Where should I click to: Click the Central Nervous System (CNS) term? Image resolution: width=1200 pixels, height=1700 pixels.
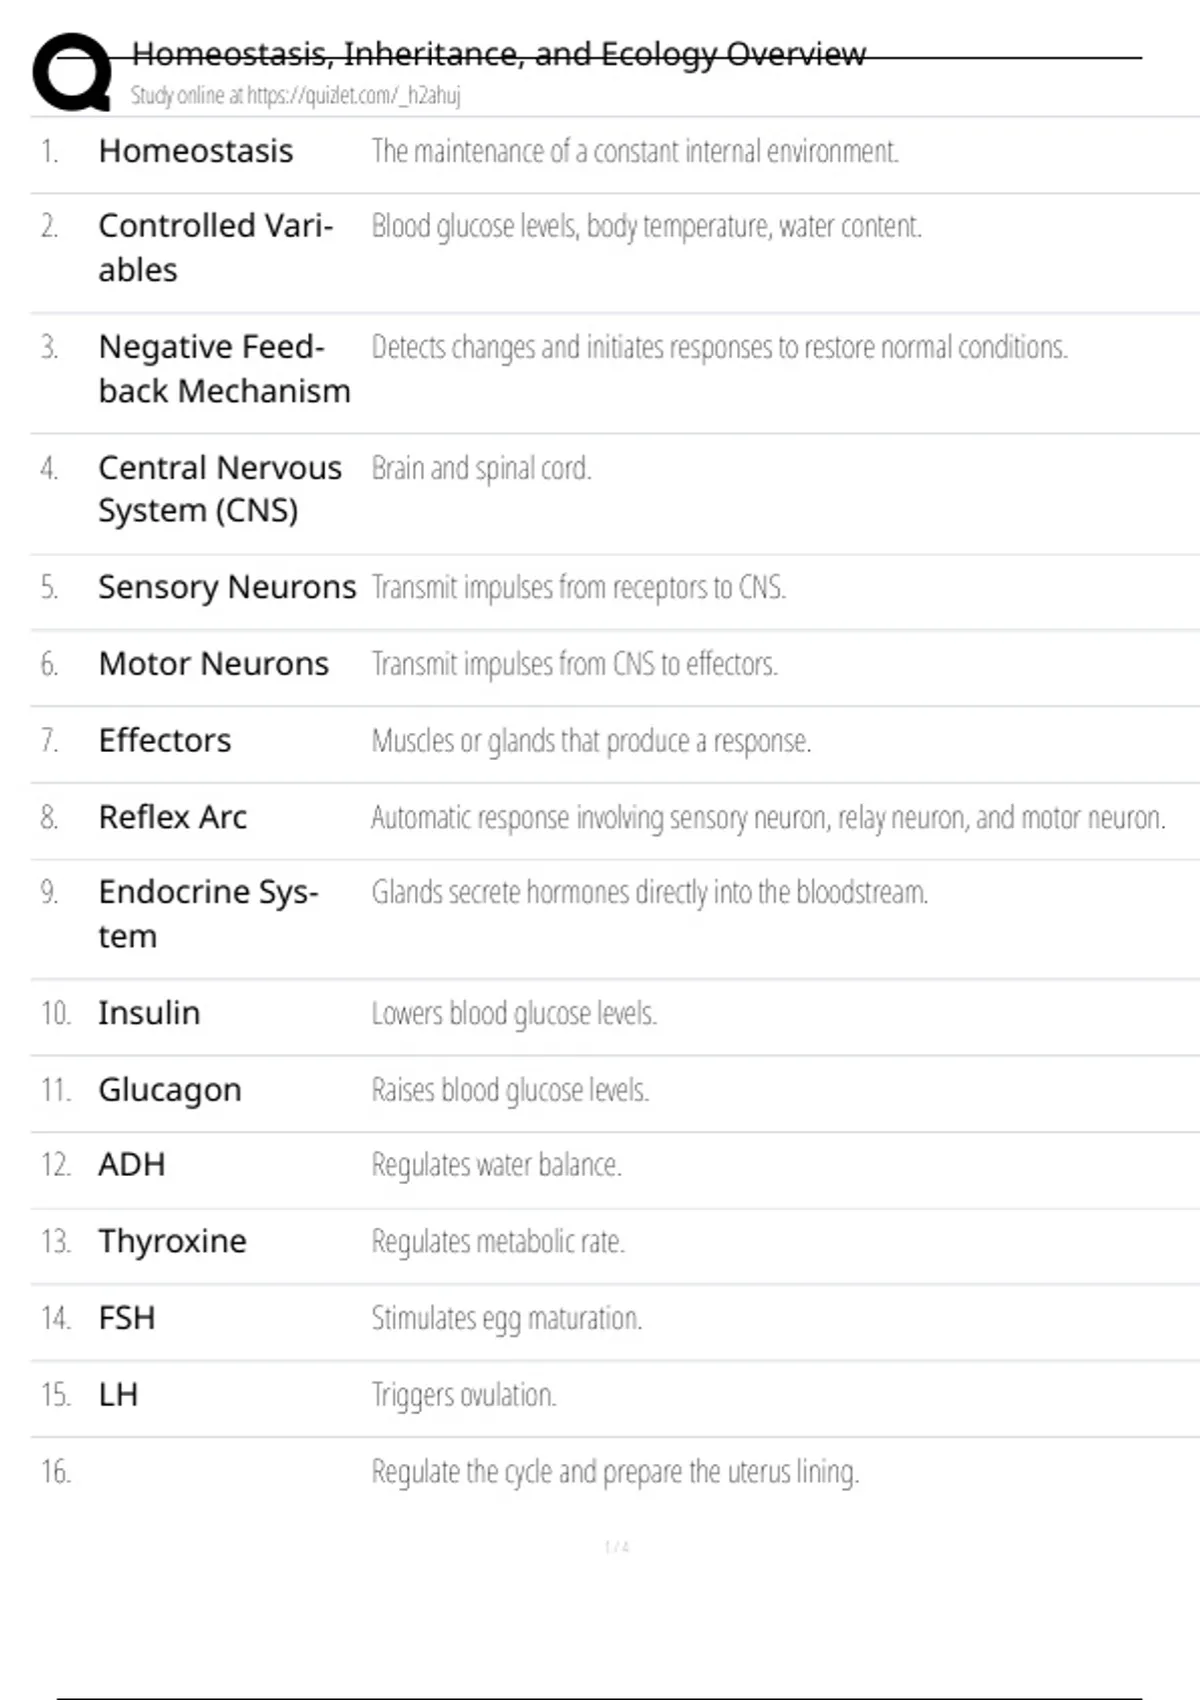pyautogui.click(x=219, y=489)
